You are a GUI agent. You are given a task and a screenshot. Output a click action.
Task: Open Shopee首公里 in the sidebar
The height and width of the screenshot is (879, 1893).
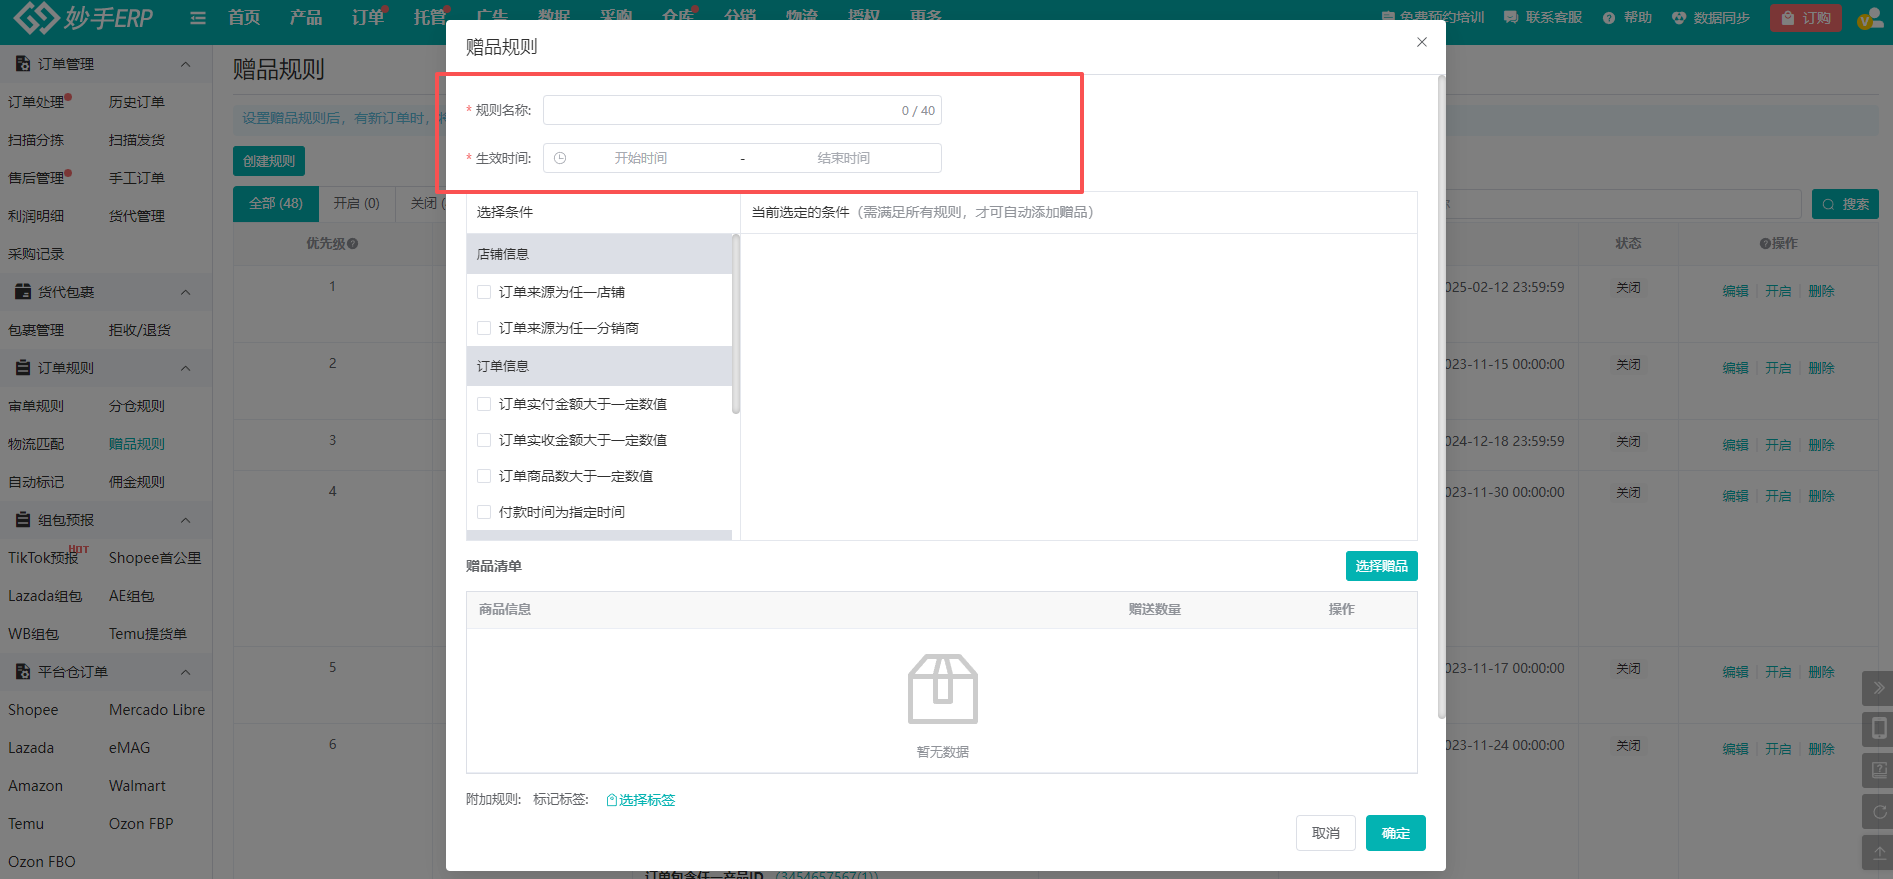click(x=155, y=558)
